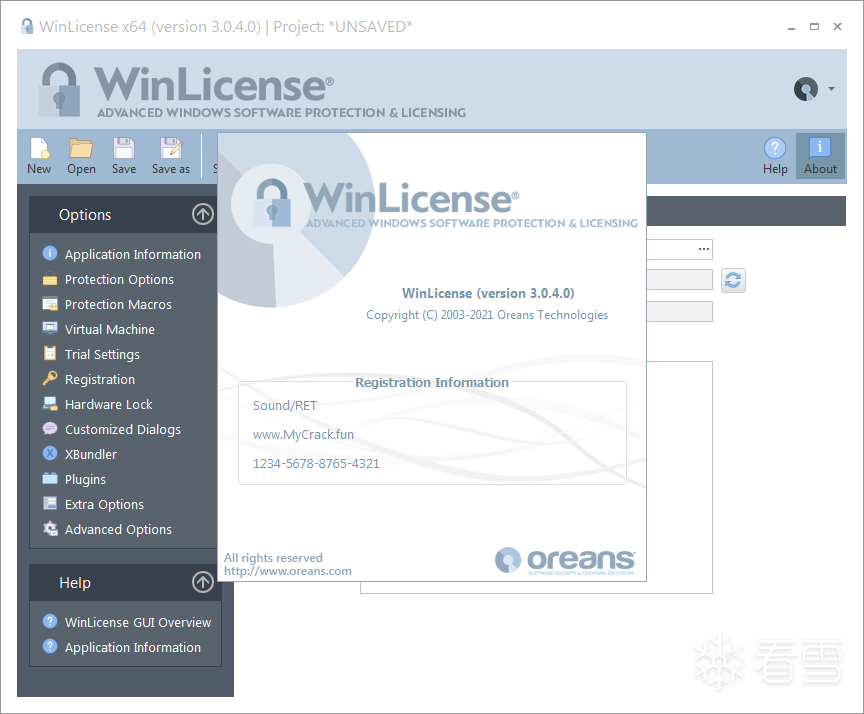This screenshot has width=864, height=714.
Task: Click the Protection Options icon
Action: pyautogui.click(x=50, y=279)
